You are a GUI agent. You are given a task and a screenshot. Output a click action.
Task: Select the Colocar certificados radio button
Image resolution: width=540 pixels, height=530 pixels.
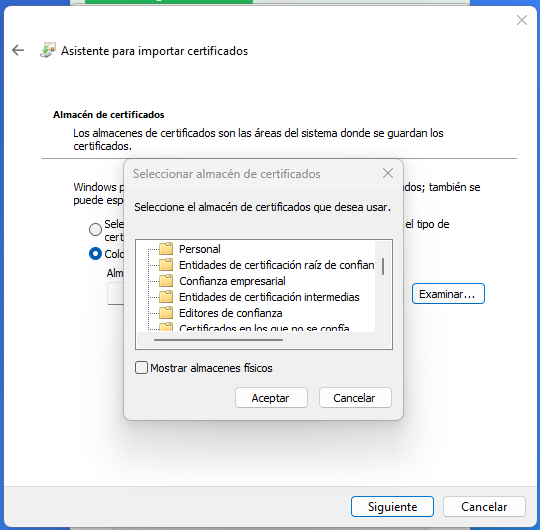(95, 253)
